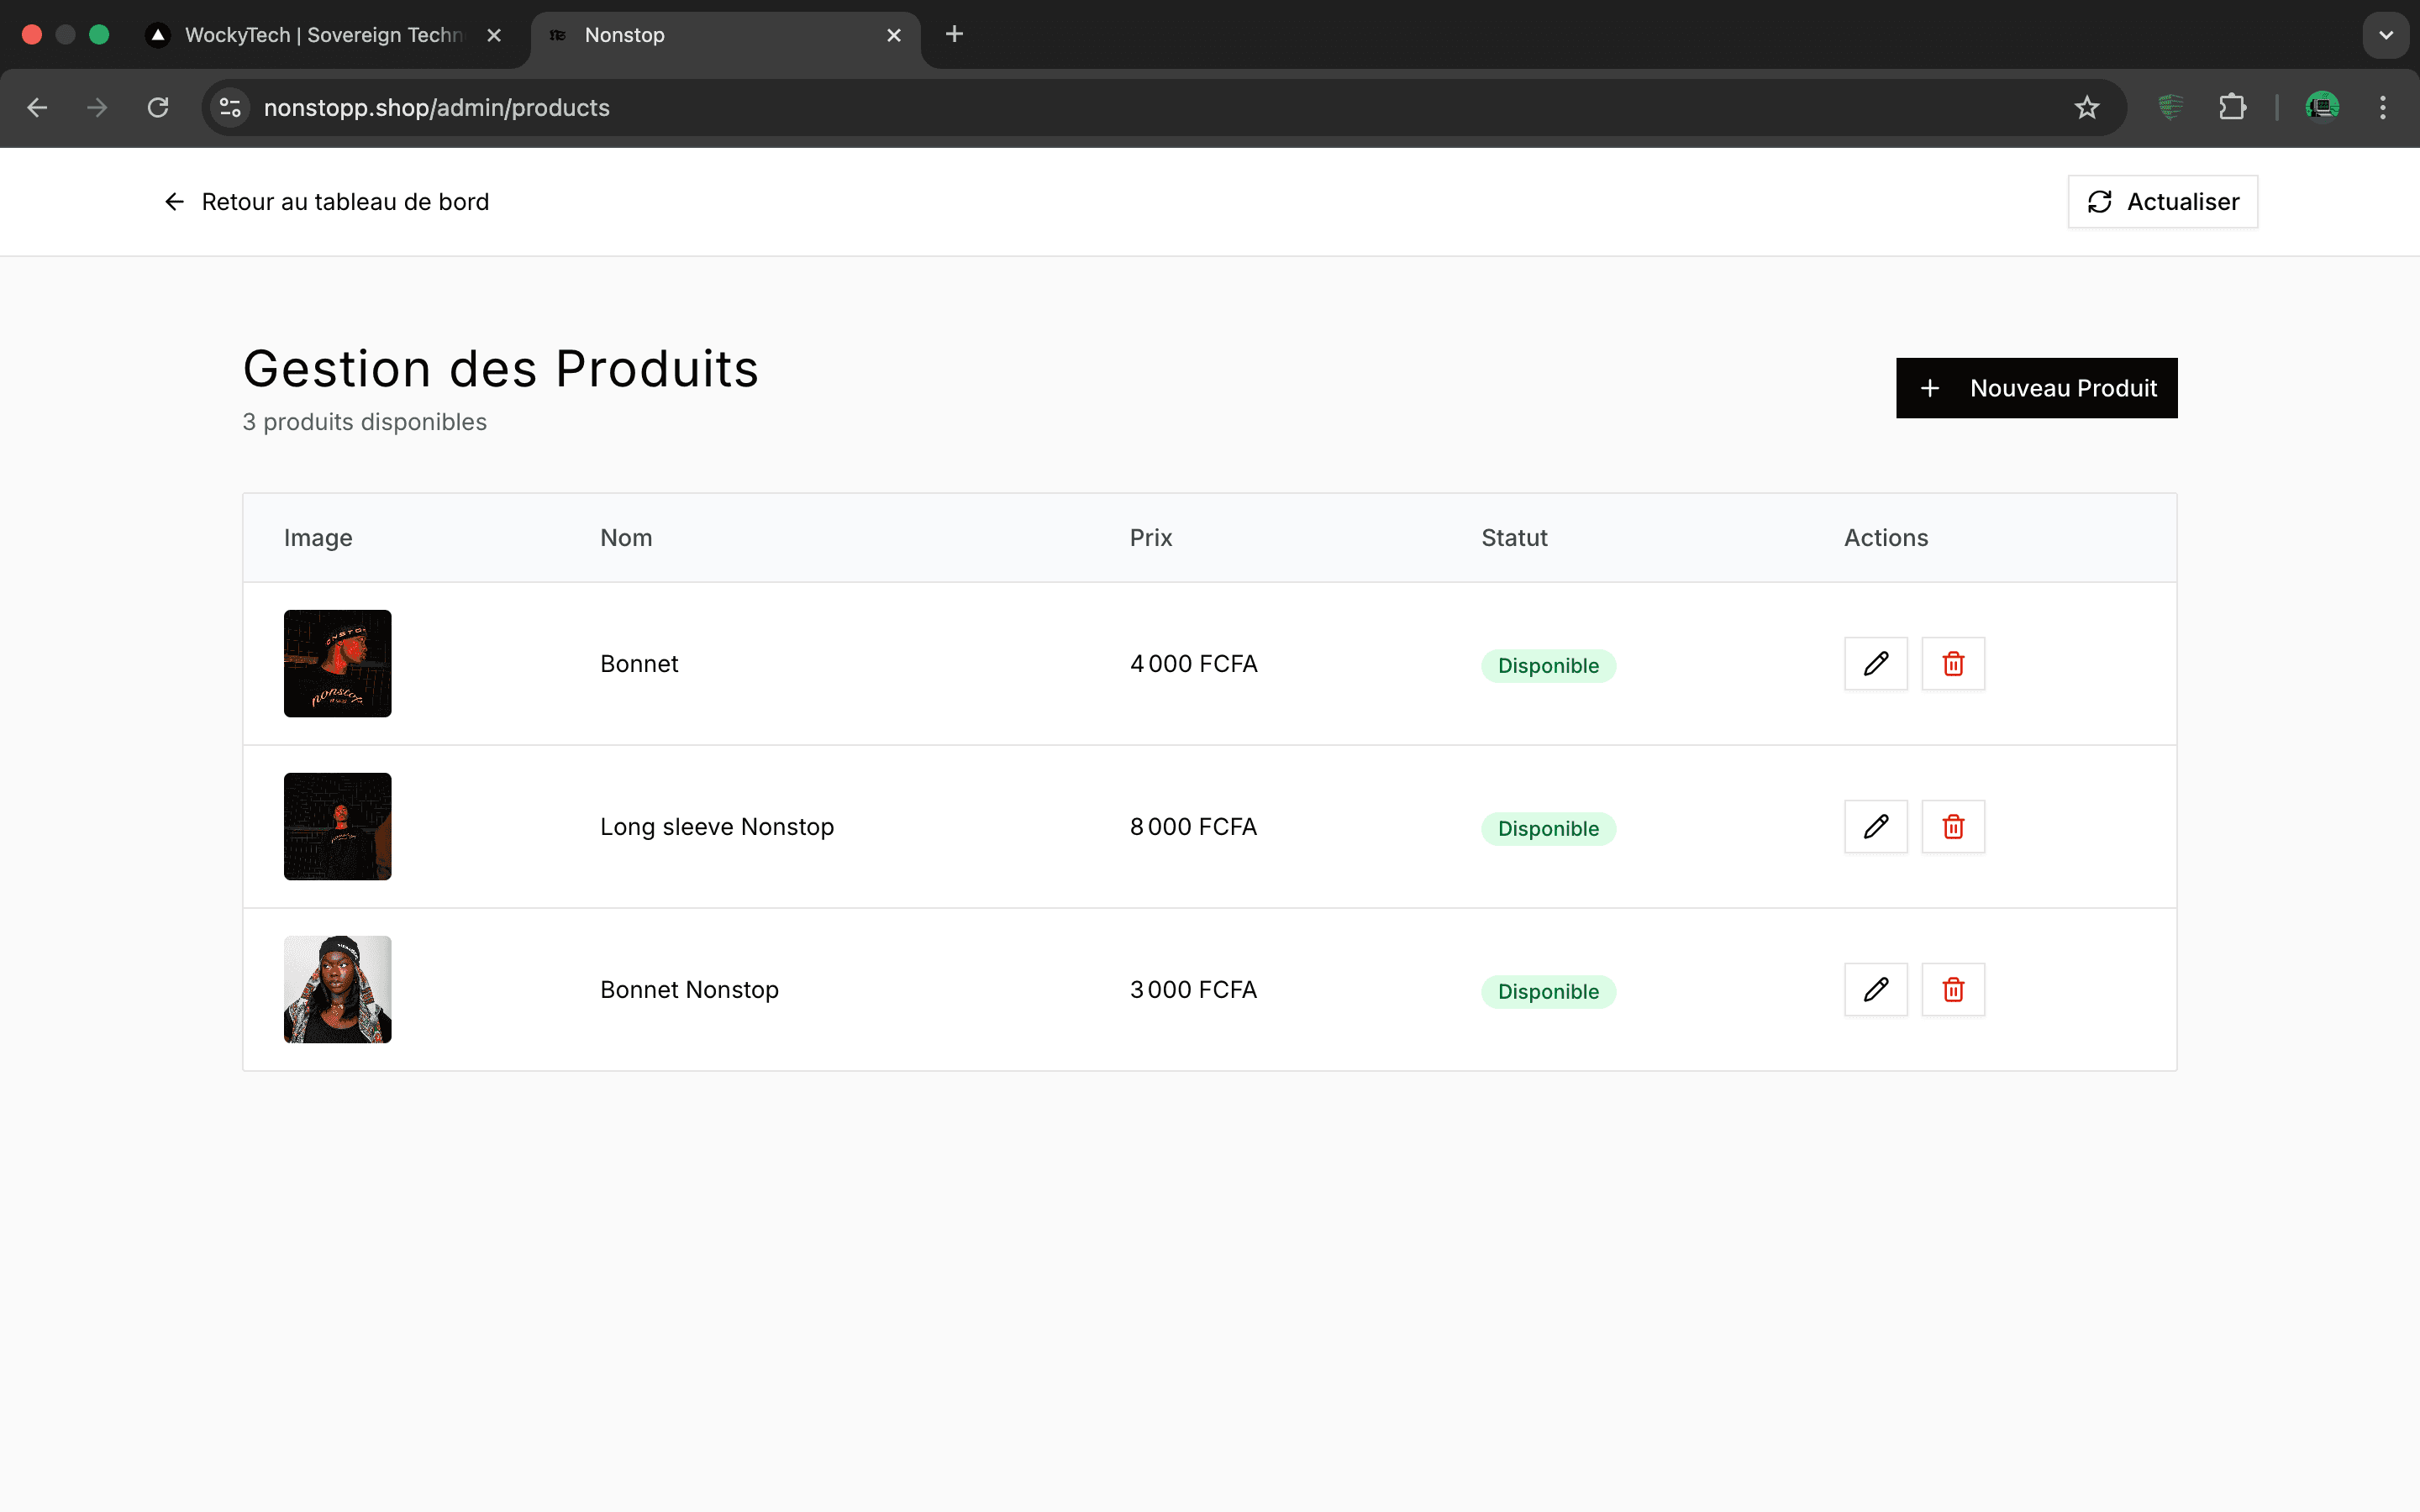Edit the Bonnet product with pencil icon
Screen dimensions: 2420x1512
[1875, 664]
